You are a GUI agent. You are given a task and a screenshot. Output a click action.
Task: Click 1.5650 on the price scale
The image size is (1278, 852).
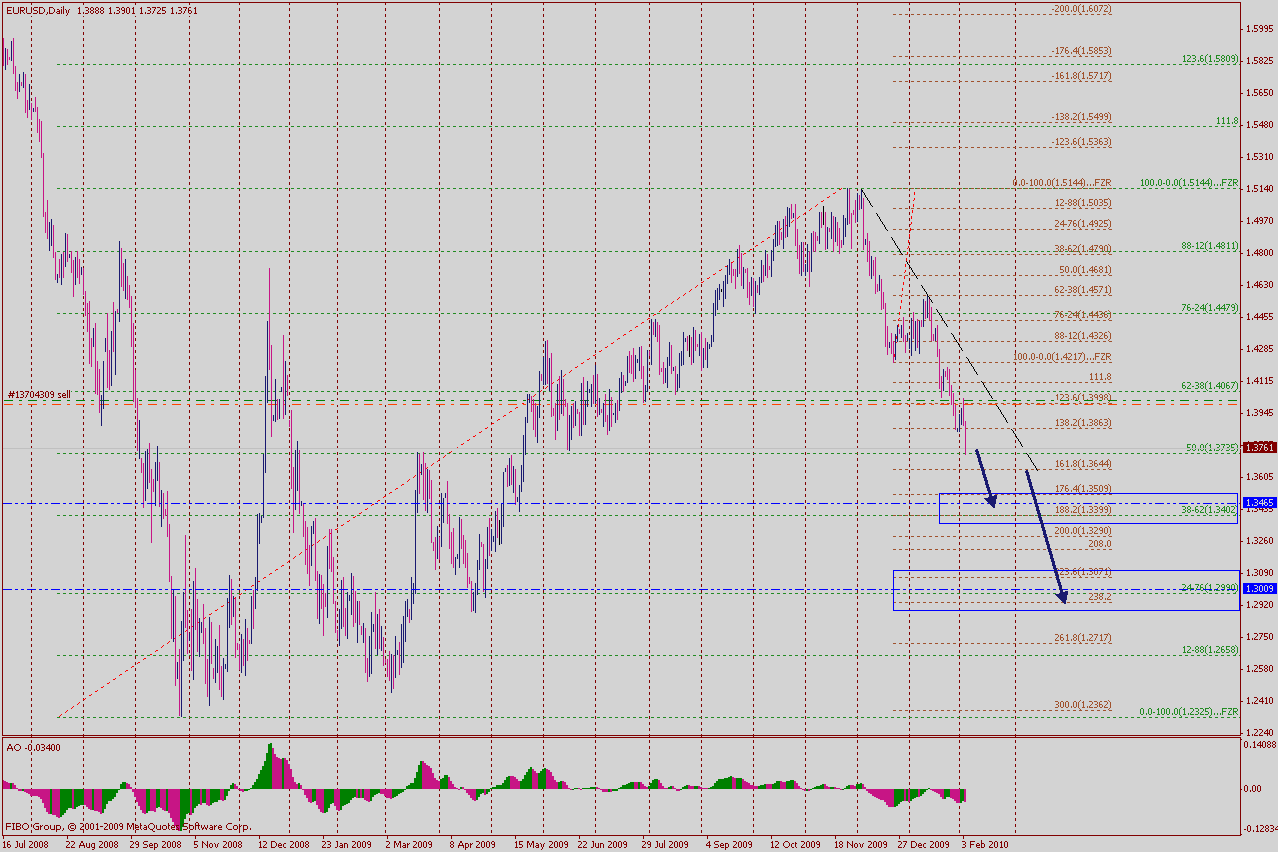[x=1258, y=93]
